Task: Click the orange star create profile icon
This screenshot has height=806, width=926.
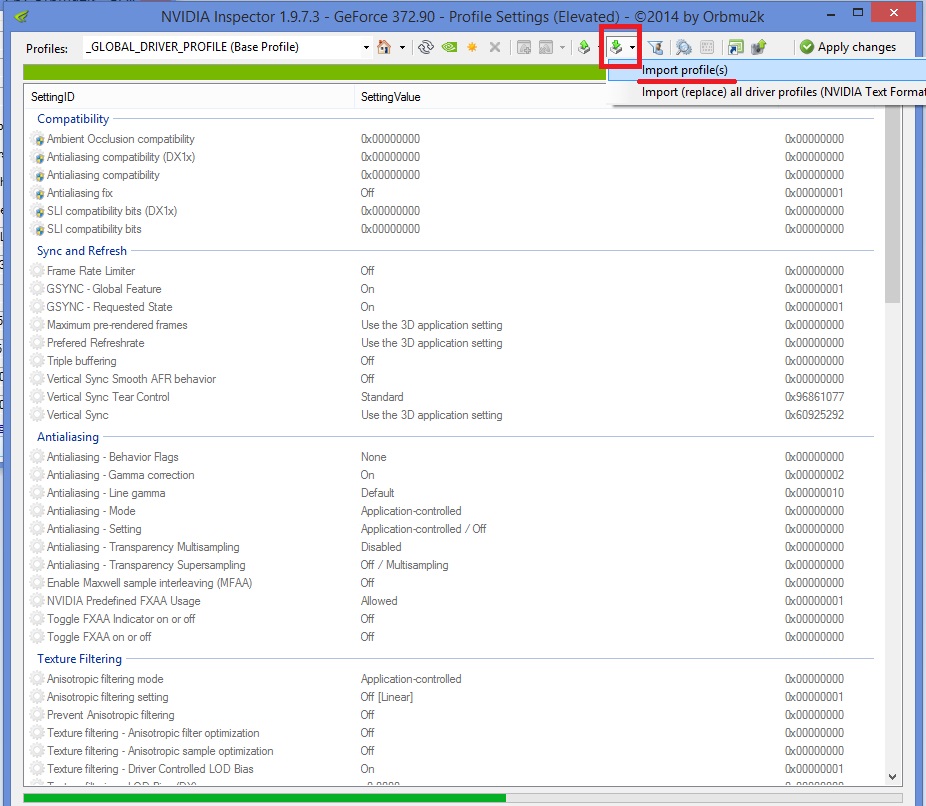Action: [x=472, y=47]
